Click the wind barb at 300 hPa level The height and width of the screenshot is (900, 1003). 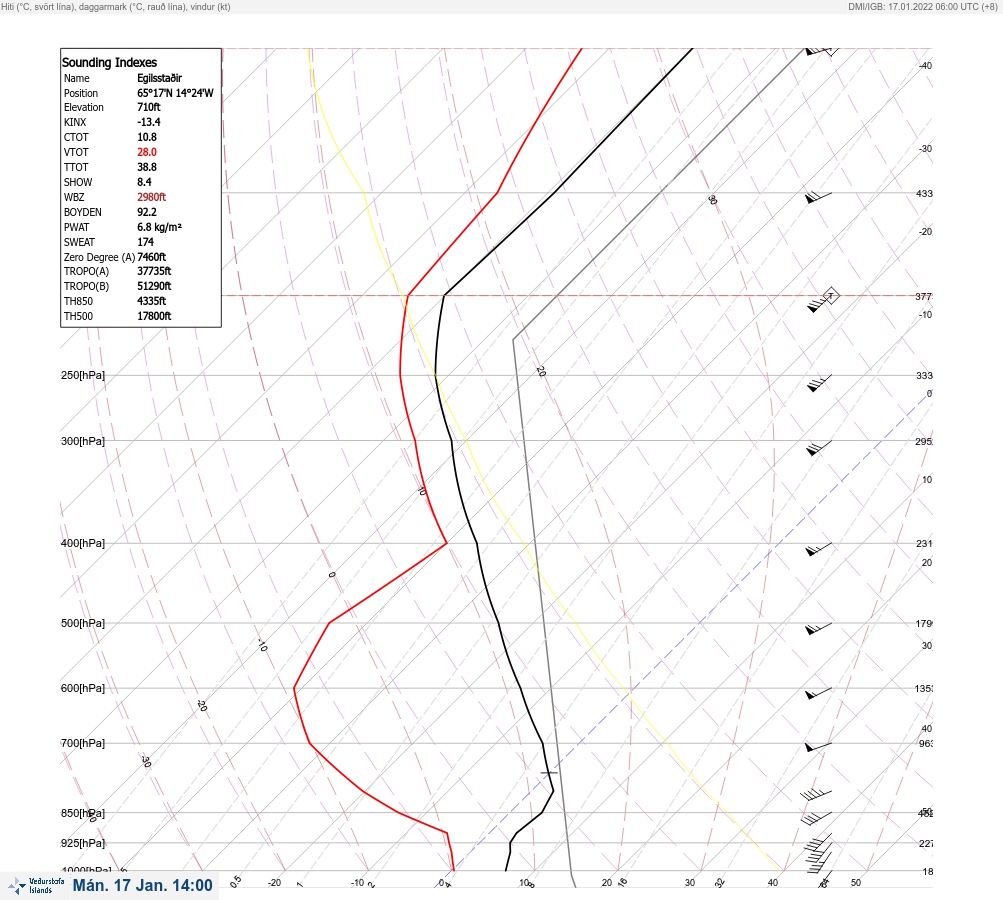tap(819, 448)
